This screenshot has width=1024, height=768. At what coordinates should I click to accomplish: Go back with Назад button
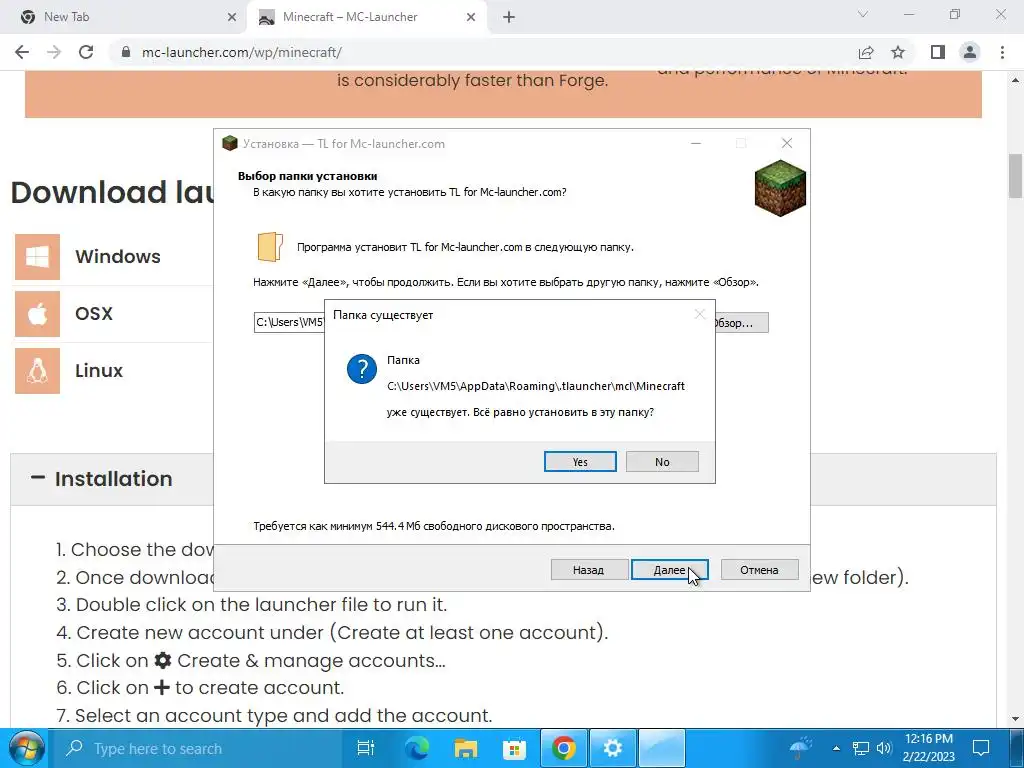click(x=588, y=569)
